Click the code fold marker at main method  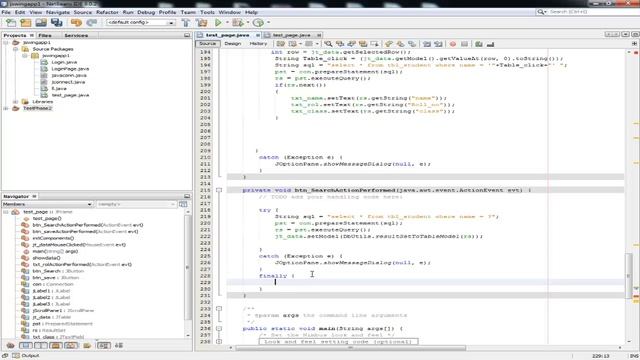pos(219,329)
